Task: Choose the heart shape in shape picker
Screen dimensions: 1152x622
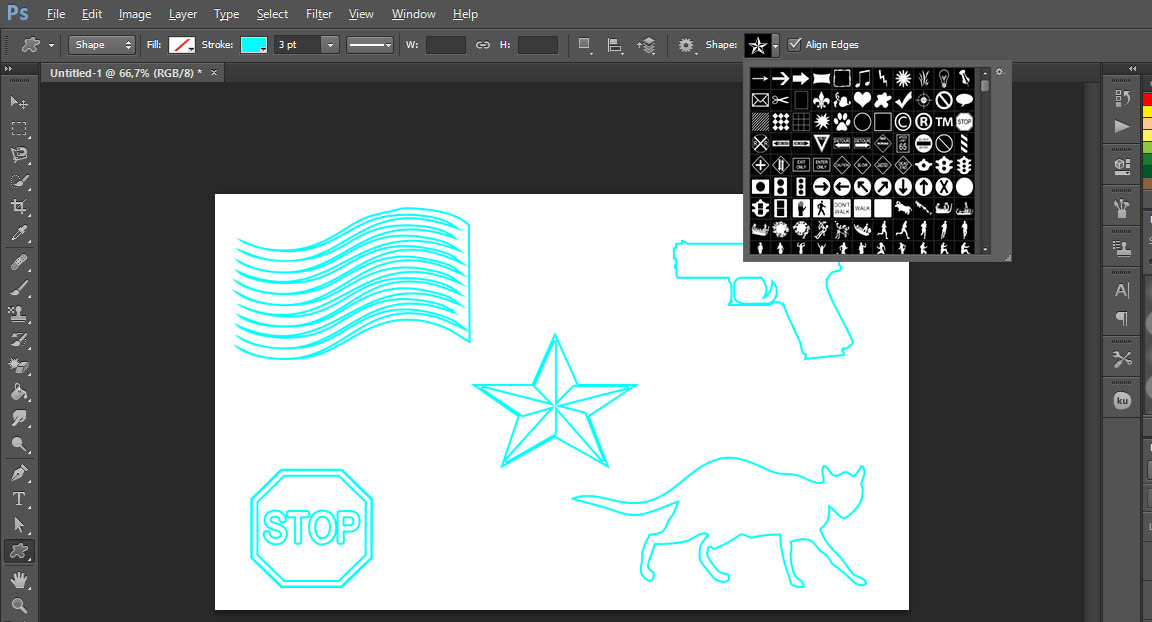Action: point(862,100)
